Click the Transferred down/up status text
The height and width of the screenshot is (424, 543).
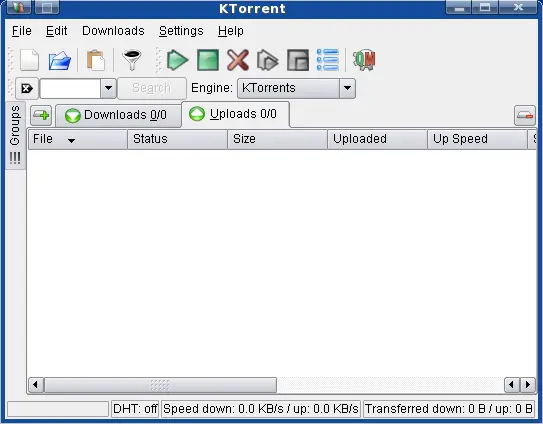448,409
